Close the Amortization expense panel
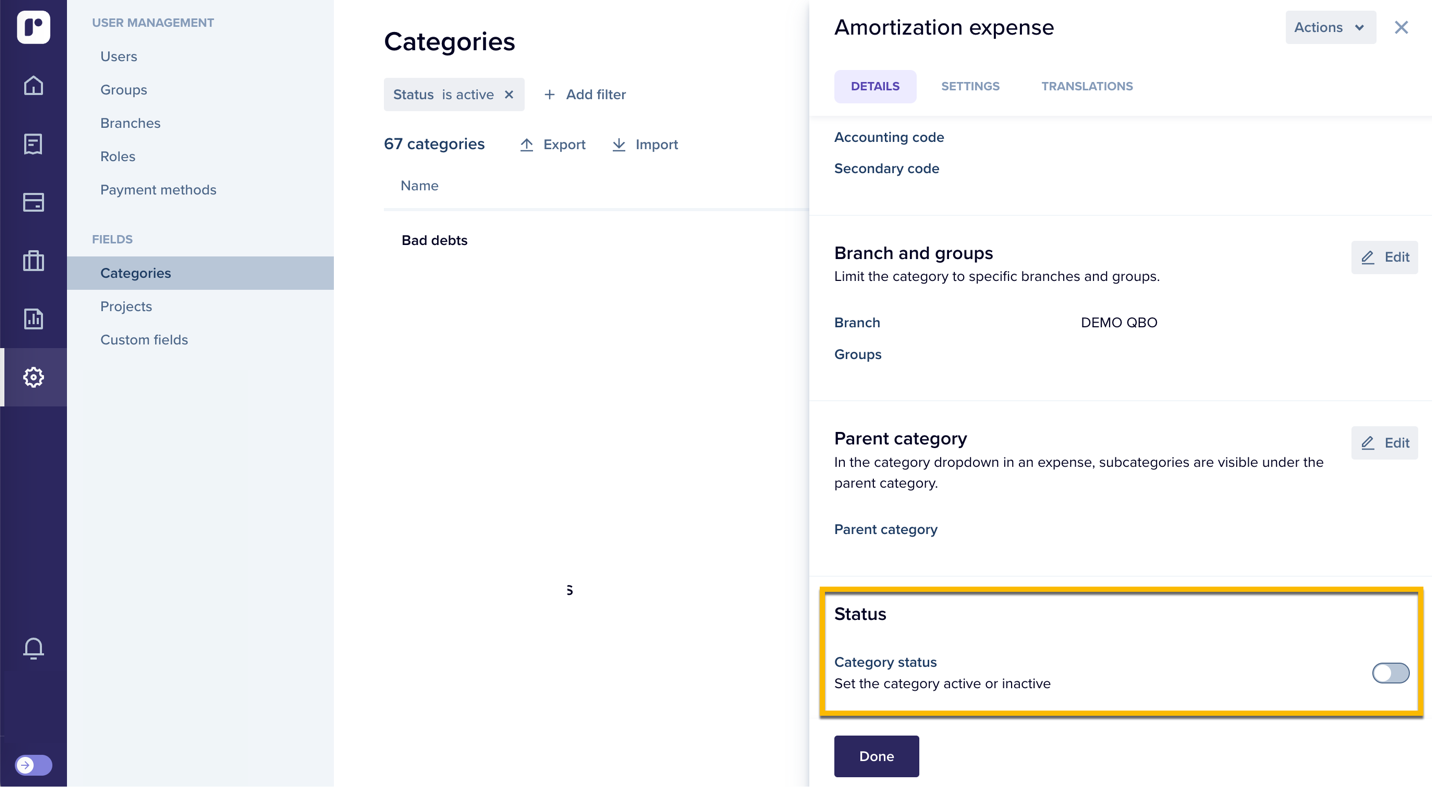Screen dimensions: 1432x791 tap(1401, 28)
